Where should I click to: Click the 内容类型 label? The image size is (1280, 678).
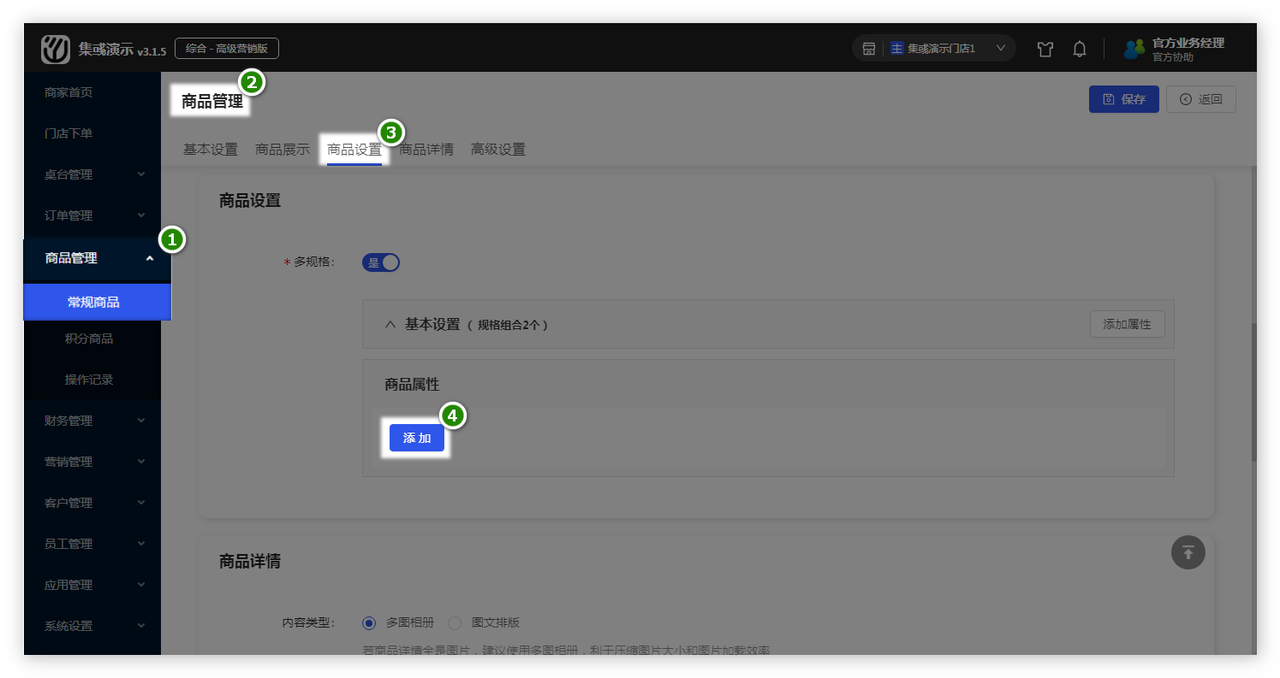(x=308, y=622)
